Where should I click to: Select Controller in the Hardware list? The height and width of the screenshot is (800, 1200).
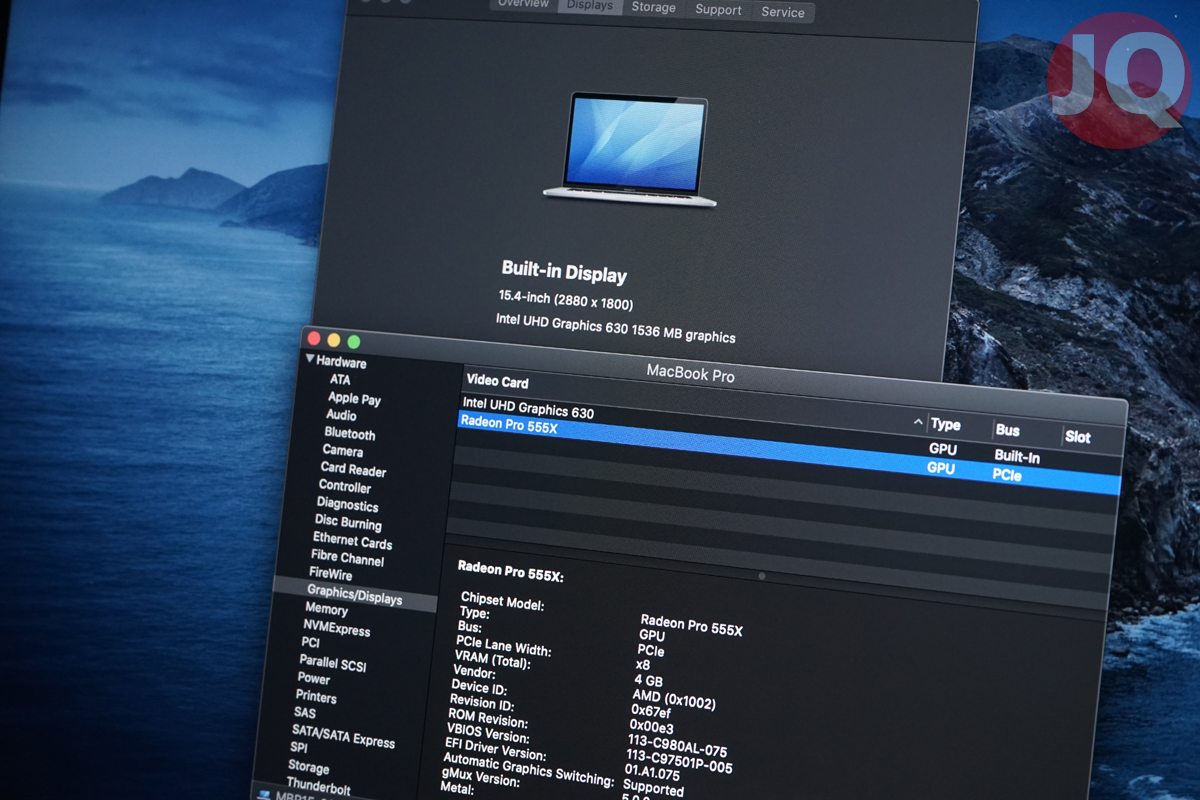tap(345, 486)
